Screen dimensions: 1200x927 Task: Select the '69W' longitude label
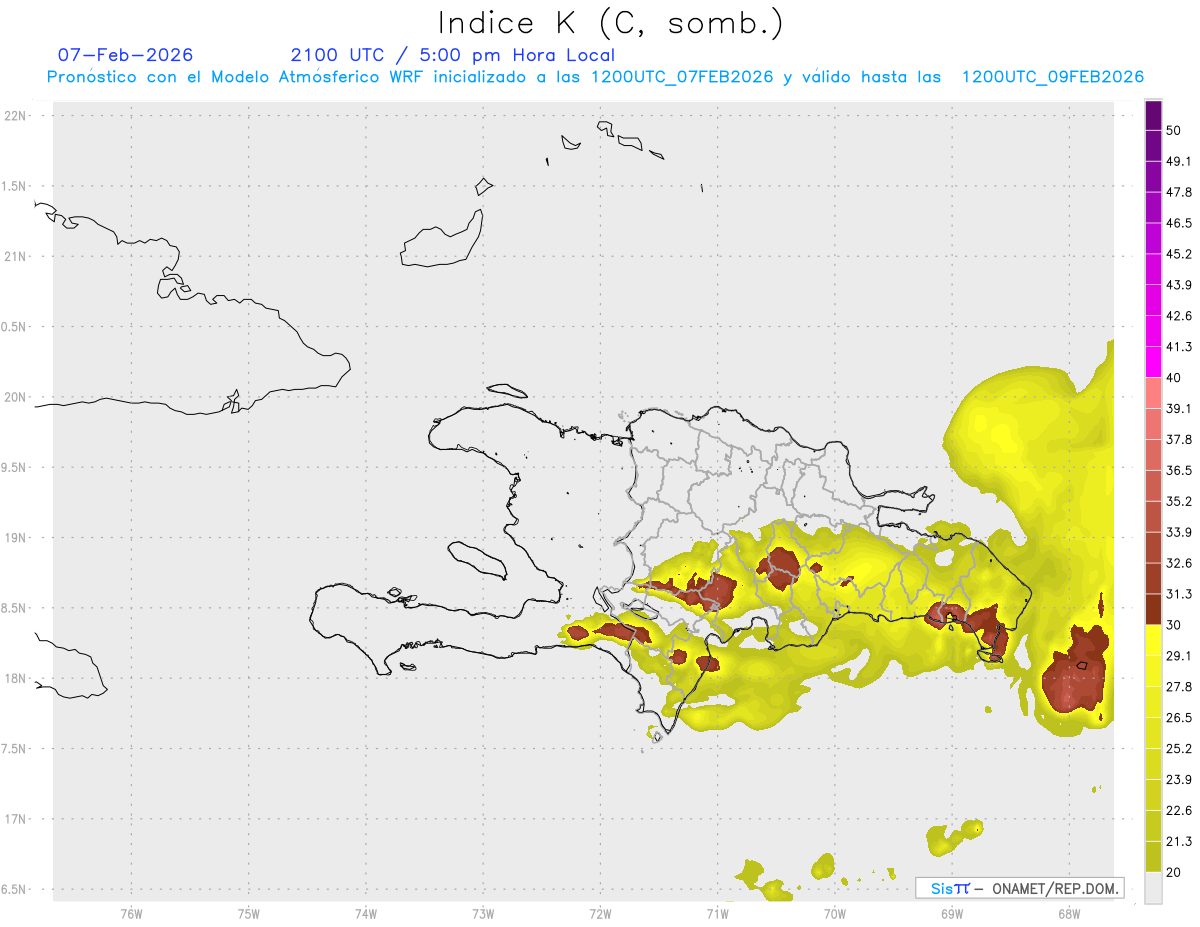click(x=952, y=913)
